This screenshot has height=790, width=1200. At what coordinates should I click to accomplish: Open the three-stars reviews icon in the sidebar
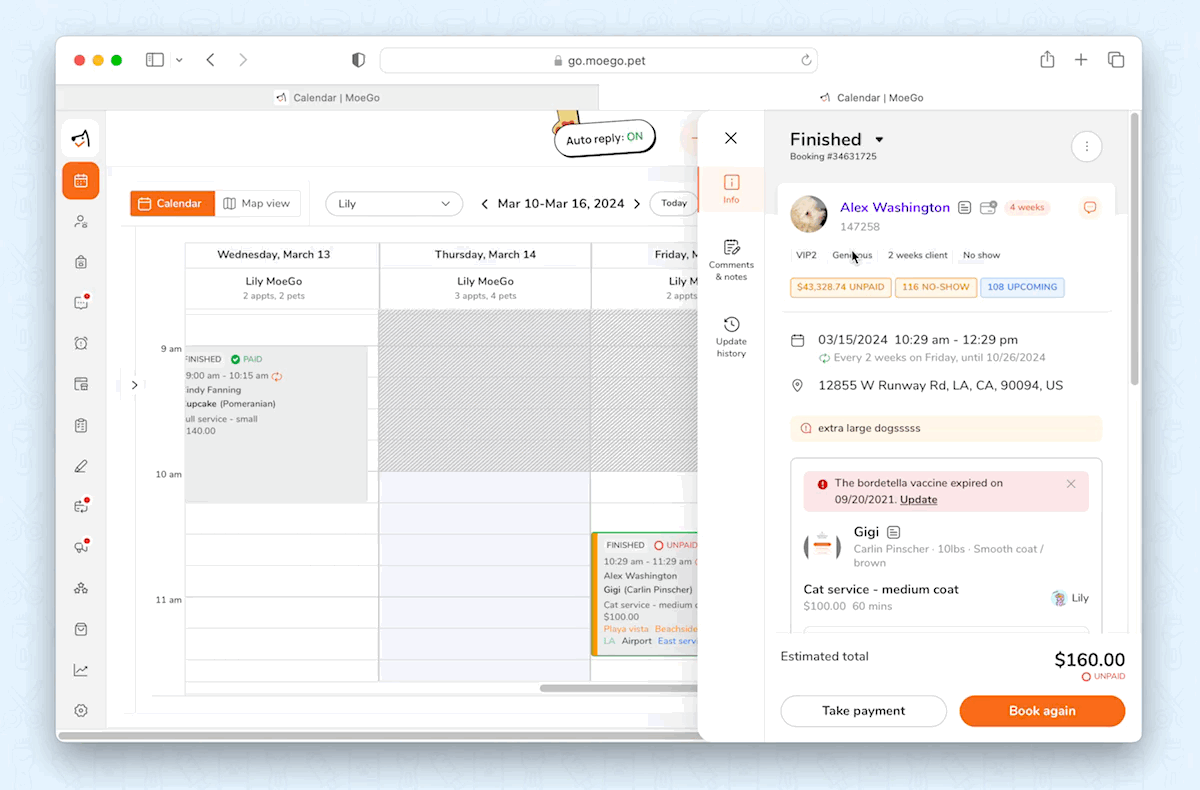tap(81, 588)
